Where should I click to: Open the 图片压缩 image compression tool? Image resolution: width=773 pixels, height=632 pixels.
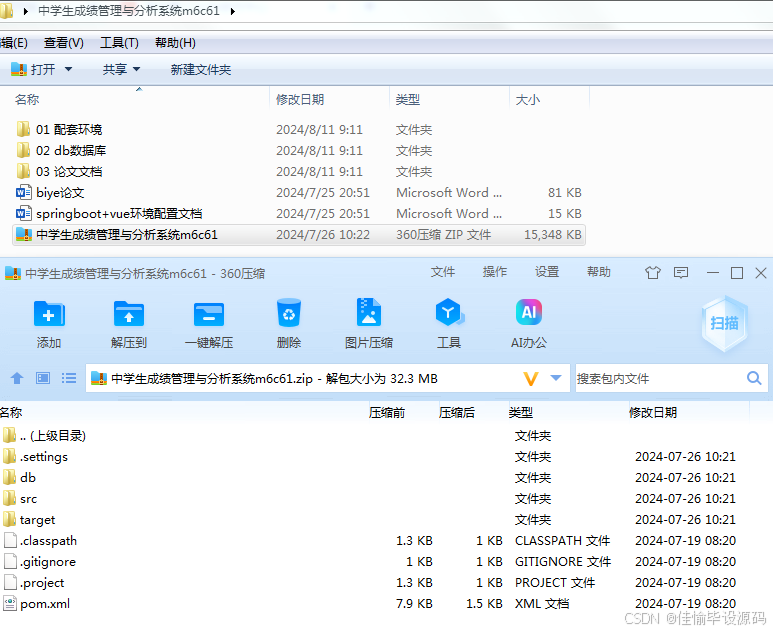point(369,313)
